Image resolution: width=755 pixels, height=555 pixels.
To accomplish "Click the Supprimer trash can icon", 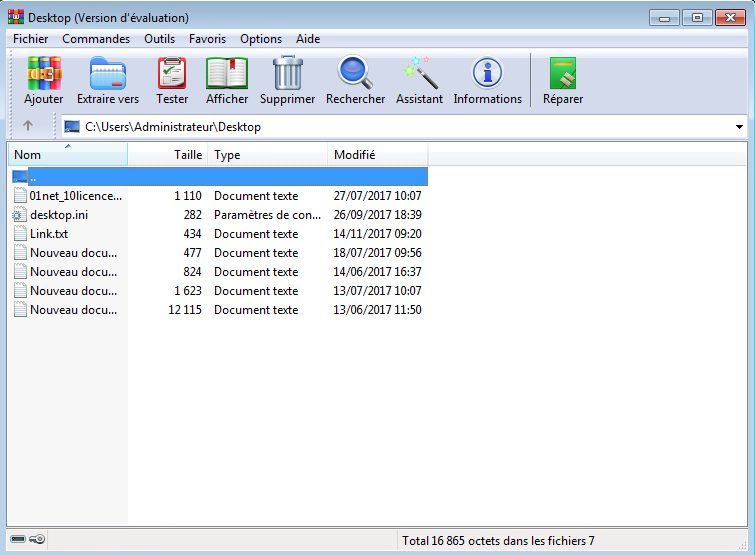I will point(287,73).
